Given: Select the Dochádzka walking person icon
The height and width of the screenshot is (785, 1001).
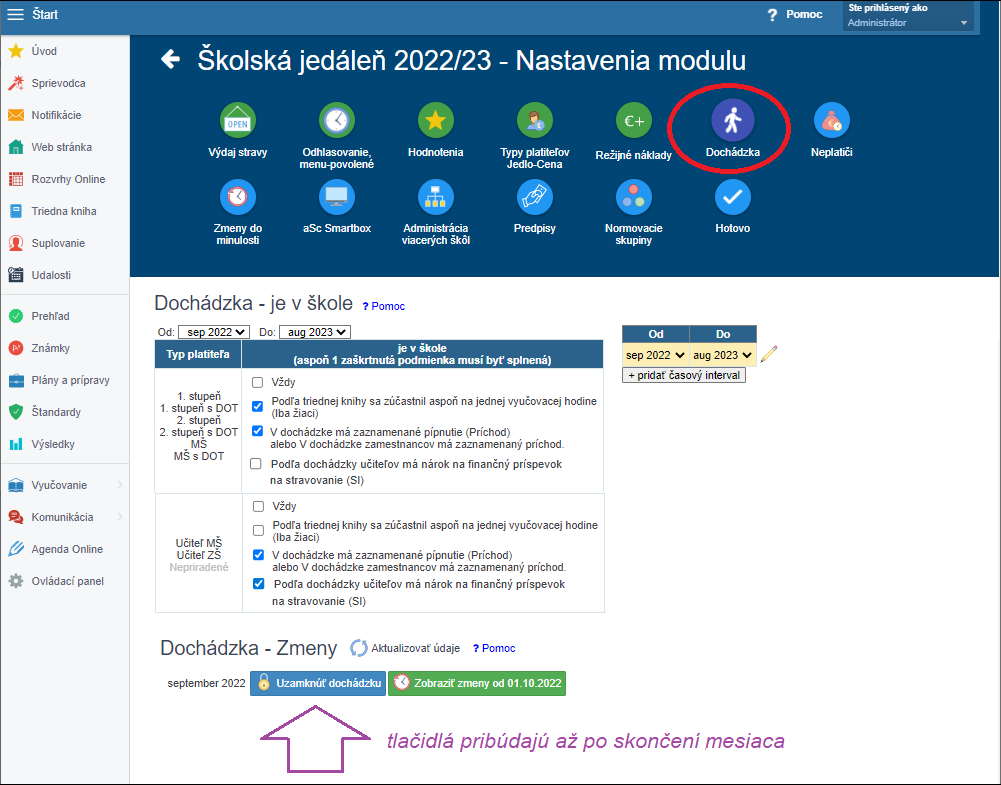Looking at the screenshot, I should coord(732,121).
